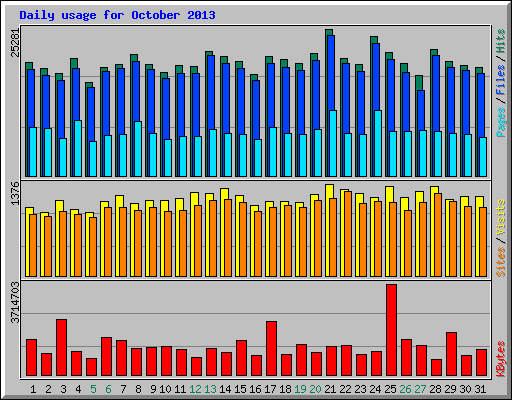Click the green day 13 axis label

pyautogui.click(x=210, y=389)
